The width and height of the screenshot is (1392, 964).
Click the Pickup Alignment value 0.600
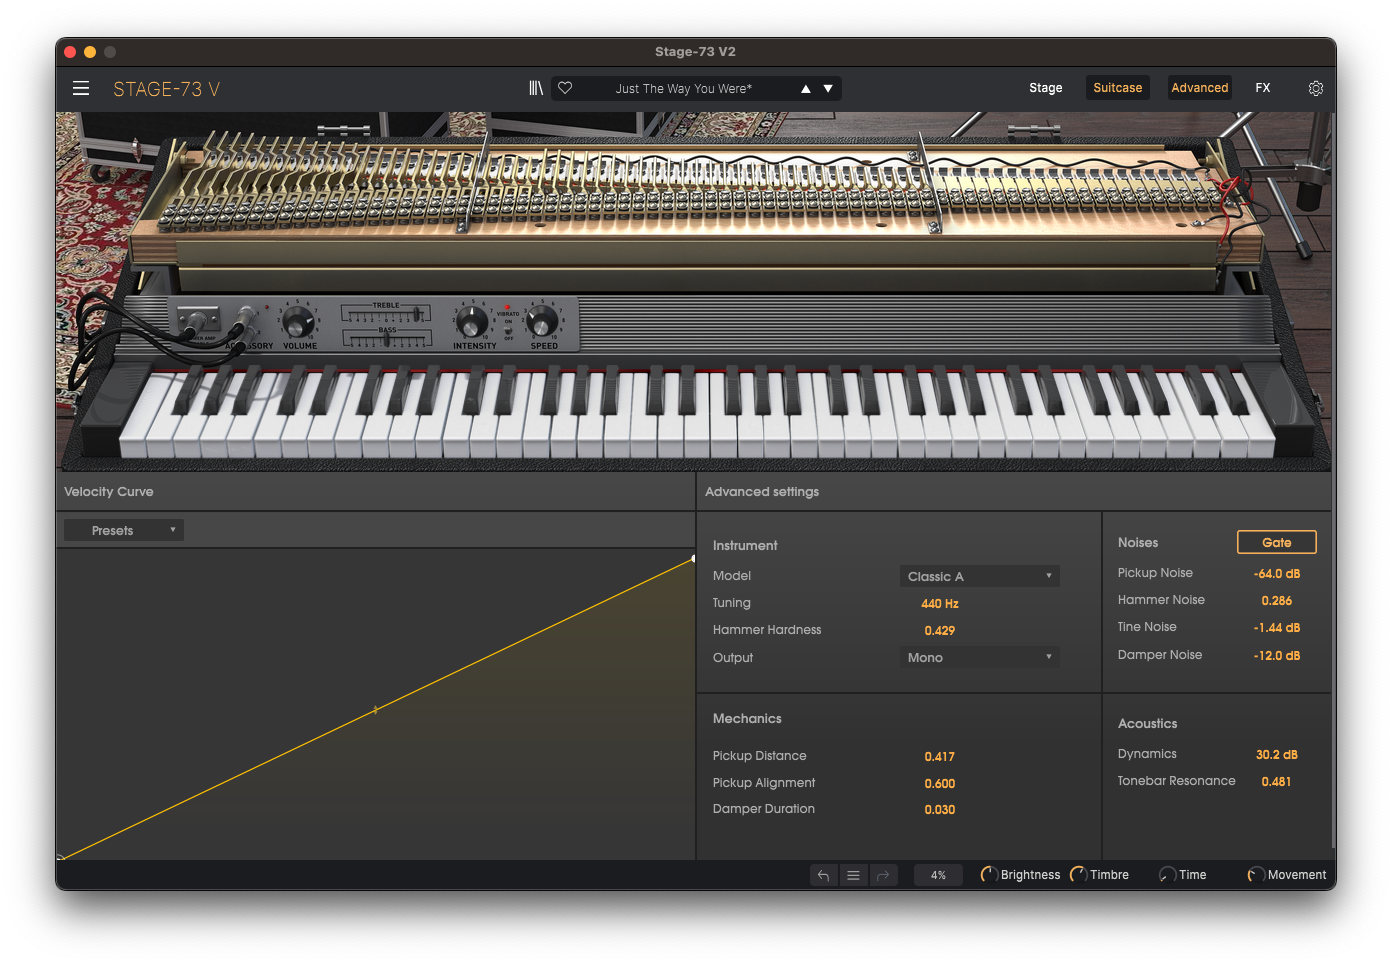click(x=940, y=784)
